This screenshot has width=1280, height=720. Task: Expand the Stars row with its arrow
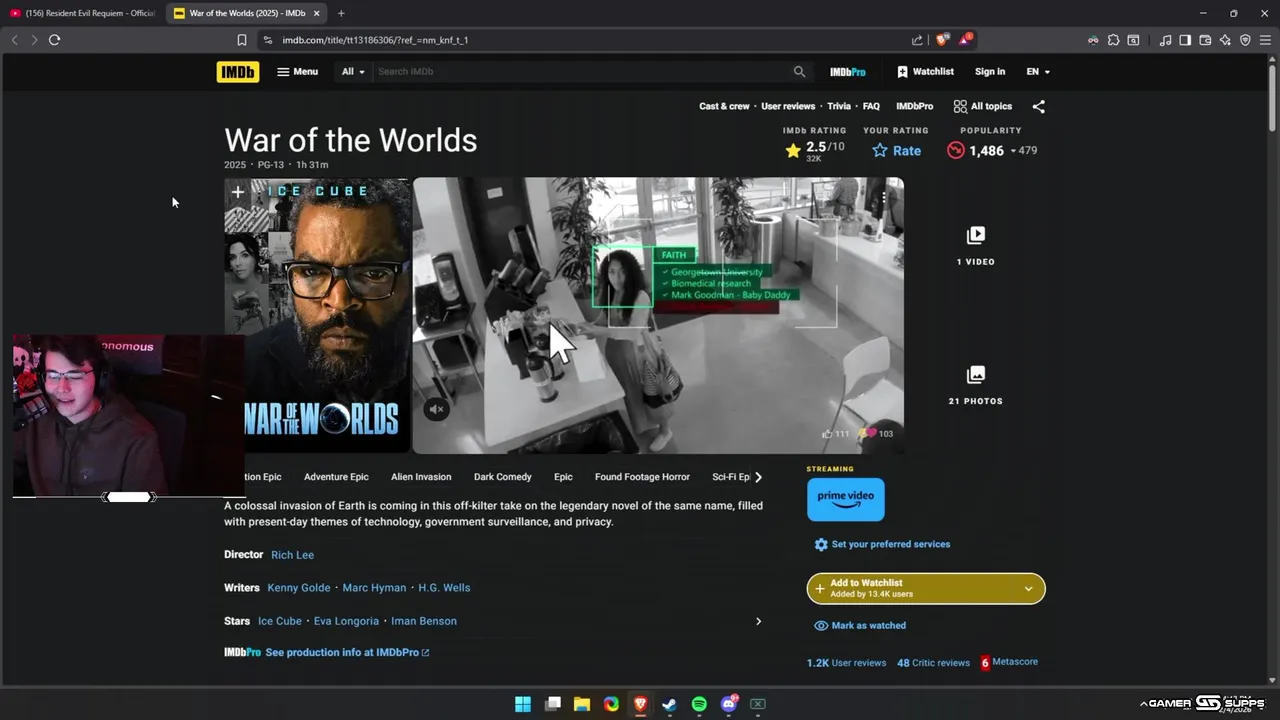point(758,621)
